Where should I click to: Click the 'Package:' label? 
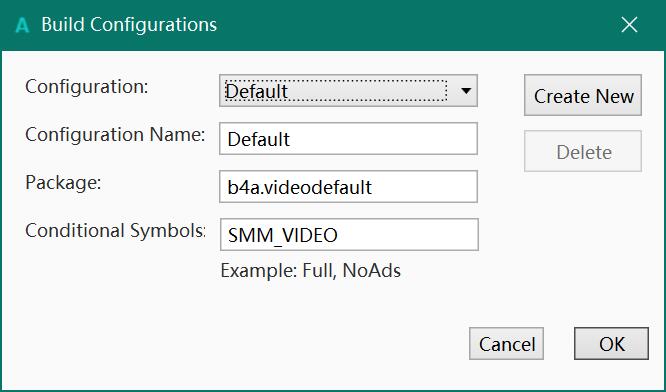[x=63, y=183]
